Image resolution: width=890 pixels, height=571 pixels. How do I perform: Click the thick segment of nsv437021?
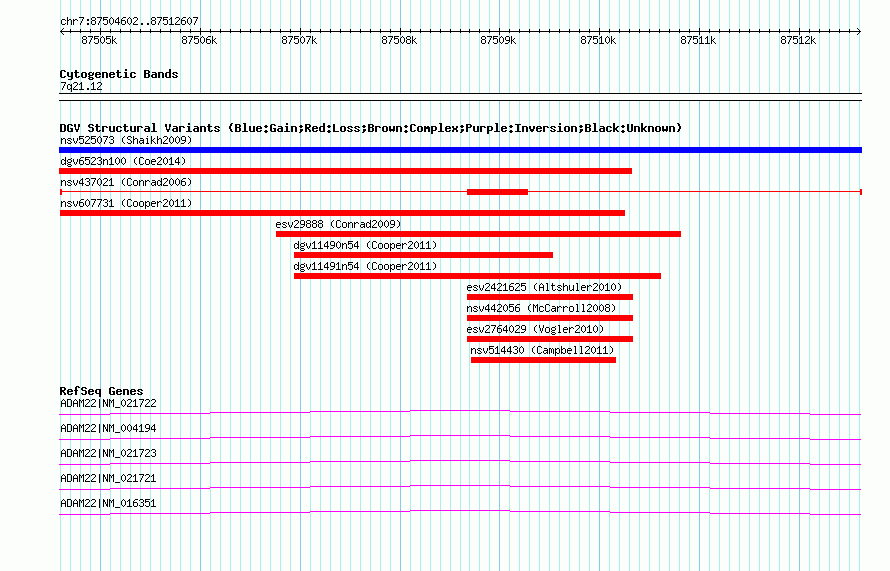pyautogui.click(x=497, y=192)
